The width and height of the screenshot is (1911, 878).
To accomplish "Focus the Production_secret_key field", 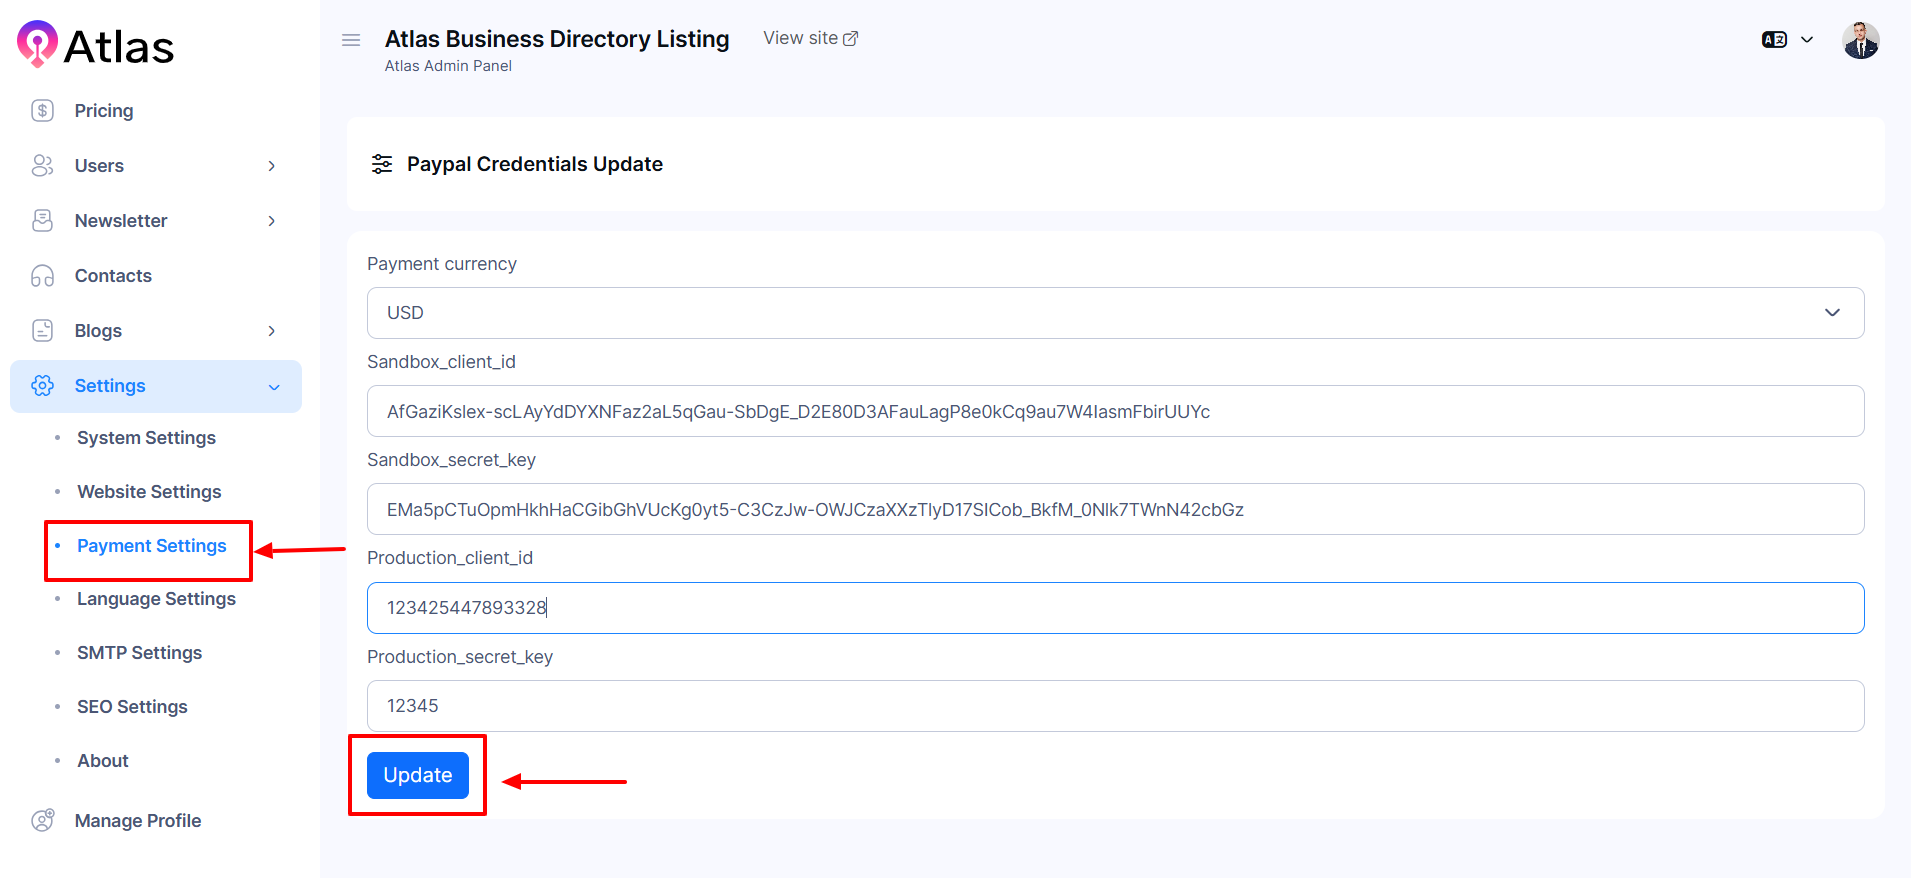I will tap(1114, 706).
